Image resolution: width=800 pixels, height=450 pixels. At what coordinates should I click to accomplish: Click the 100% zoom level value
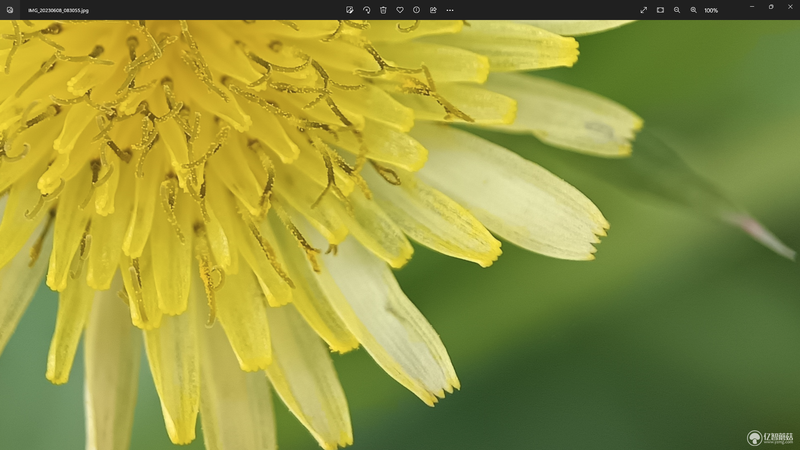click(x=711, y=10)
